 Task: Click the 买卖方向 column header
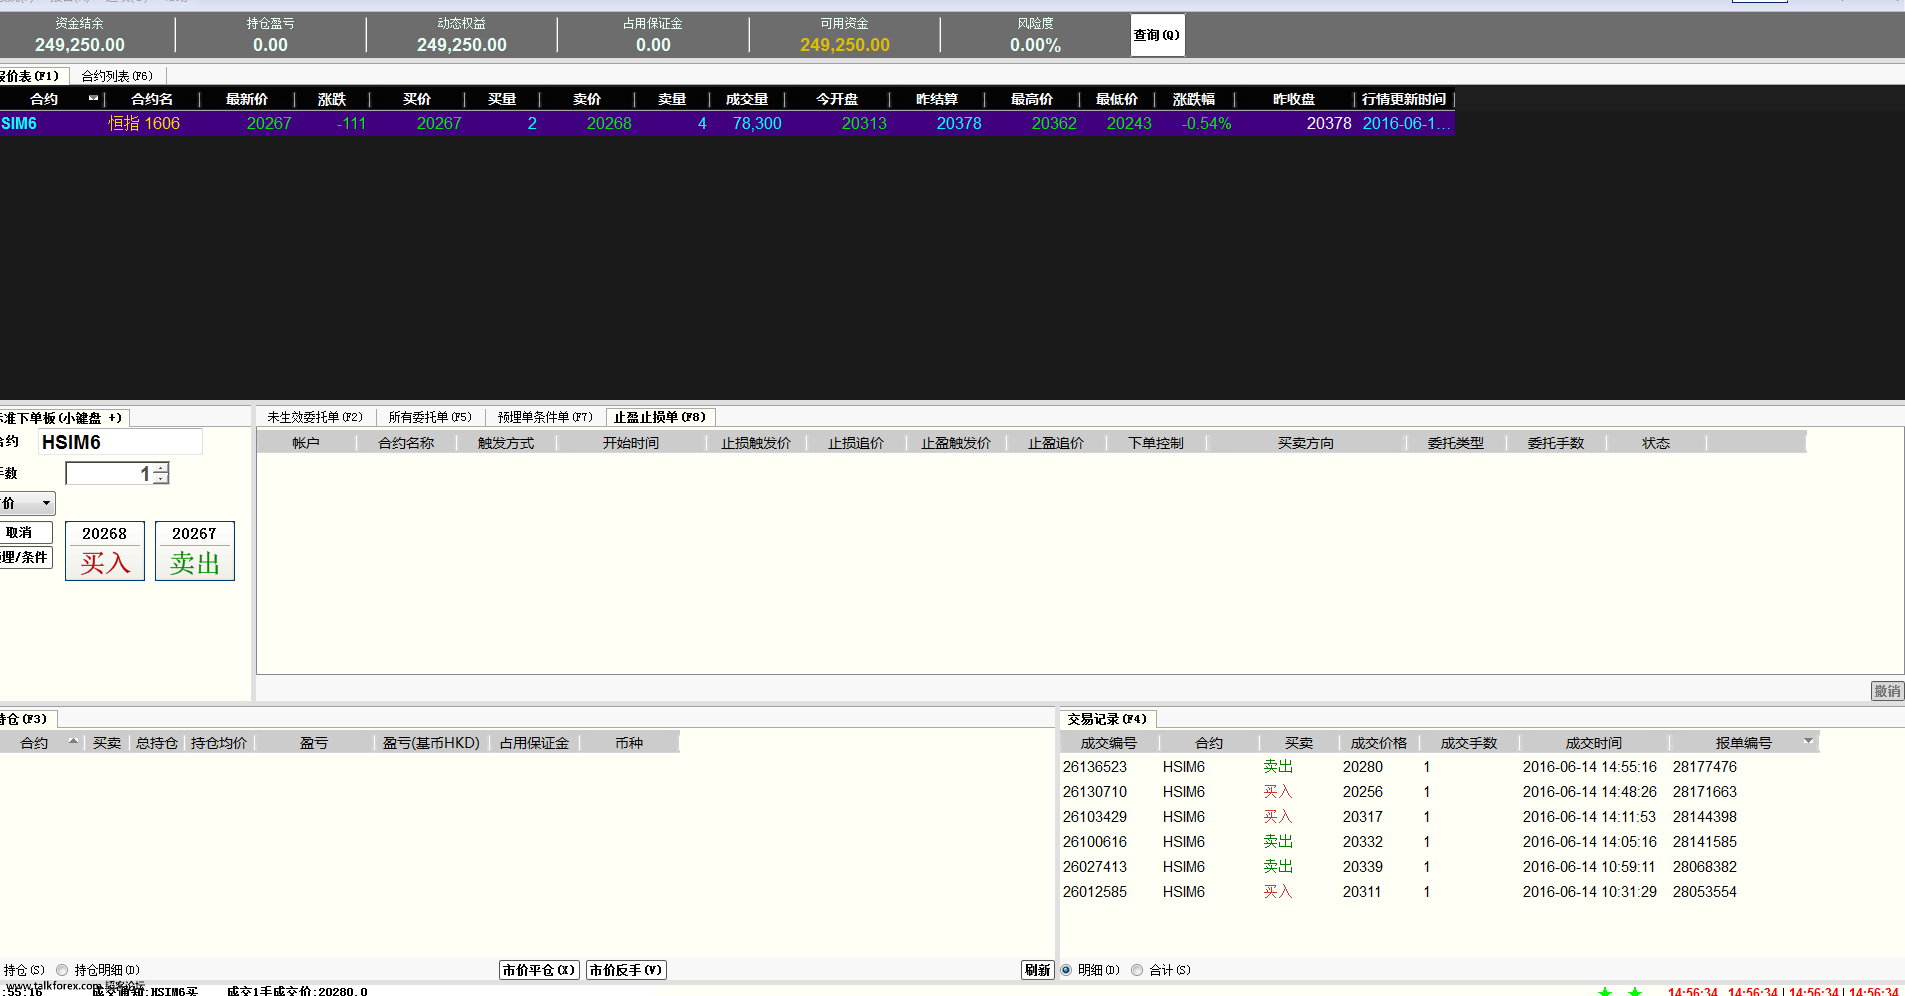point(1306,443)
